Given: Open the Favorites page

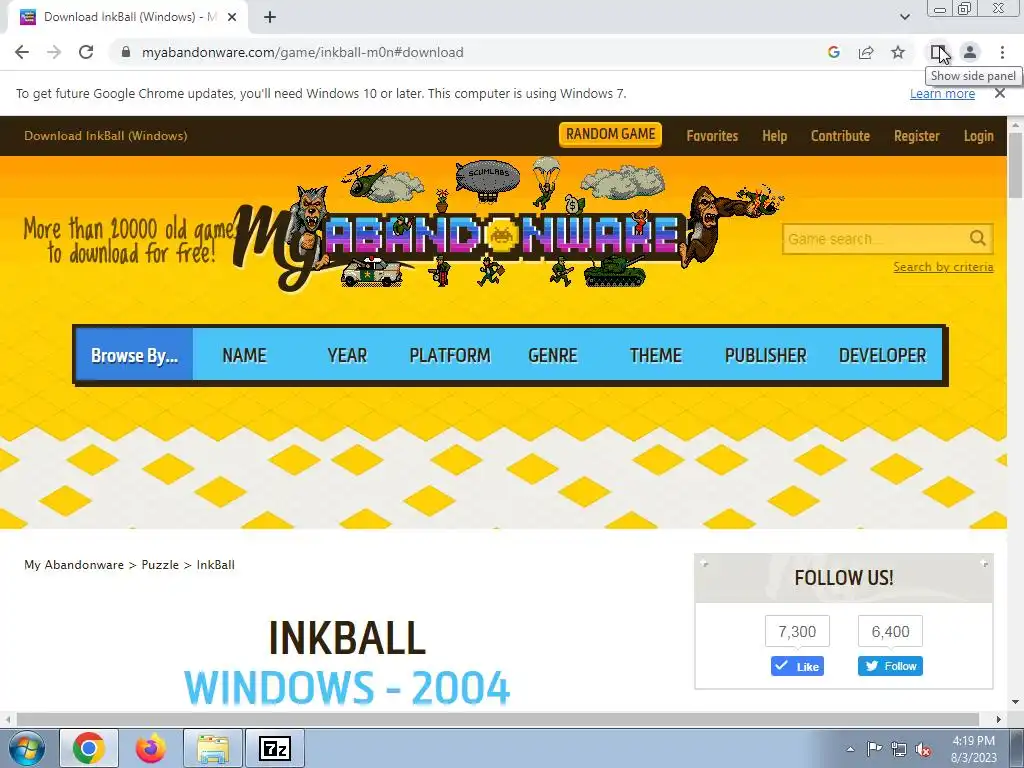Looking at the screenshot, I should click(x=712, y=136).
